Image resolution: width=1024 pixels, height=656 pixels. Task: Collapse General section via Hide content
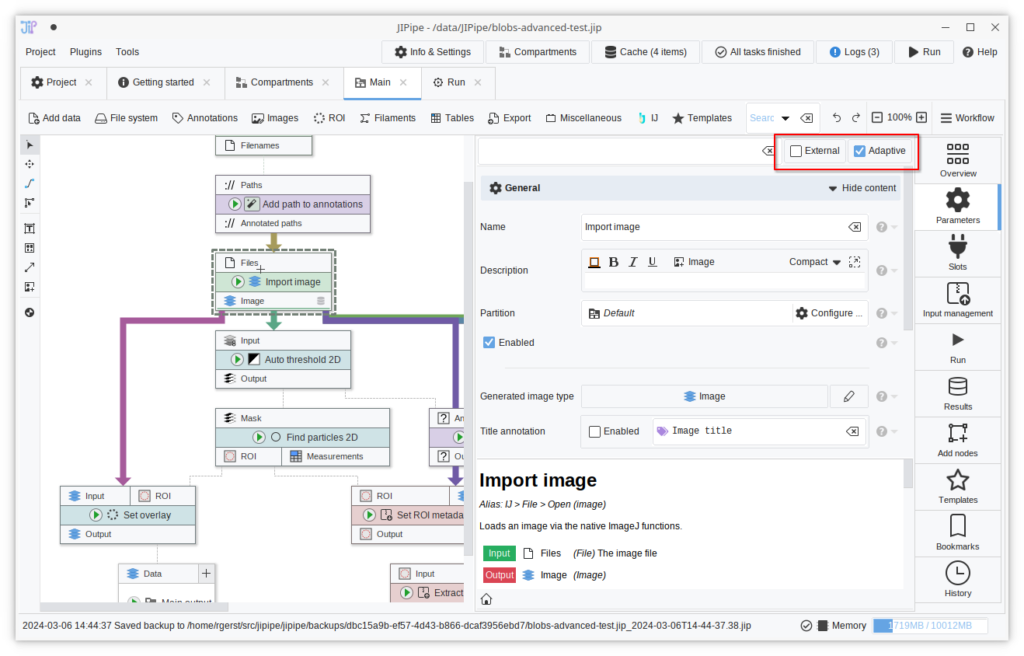pyautogui.click(x=862, y=188)
